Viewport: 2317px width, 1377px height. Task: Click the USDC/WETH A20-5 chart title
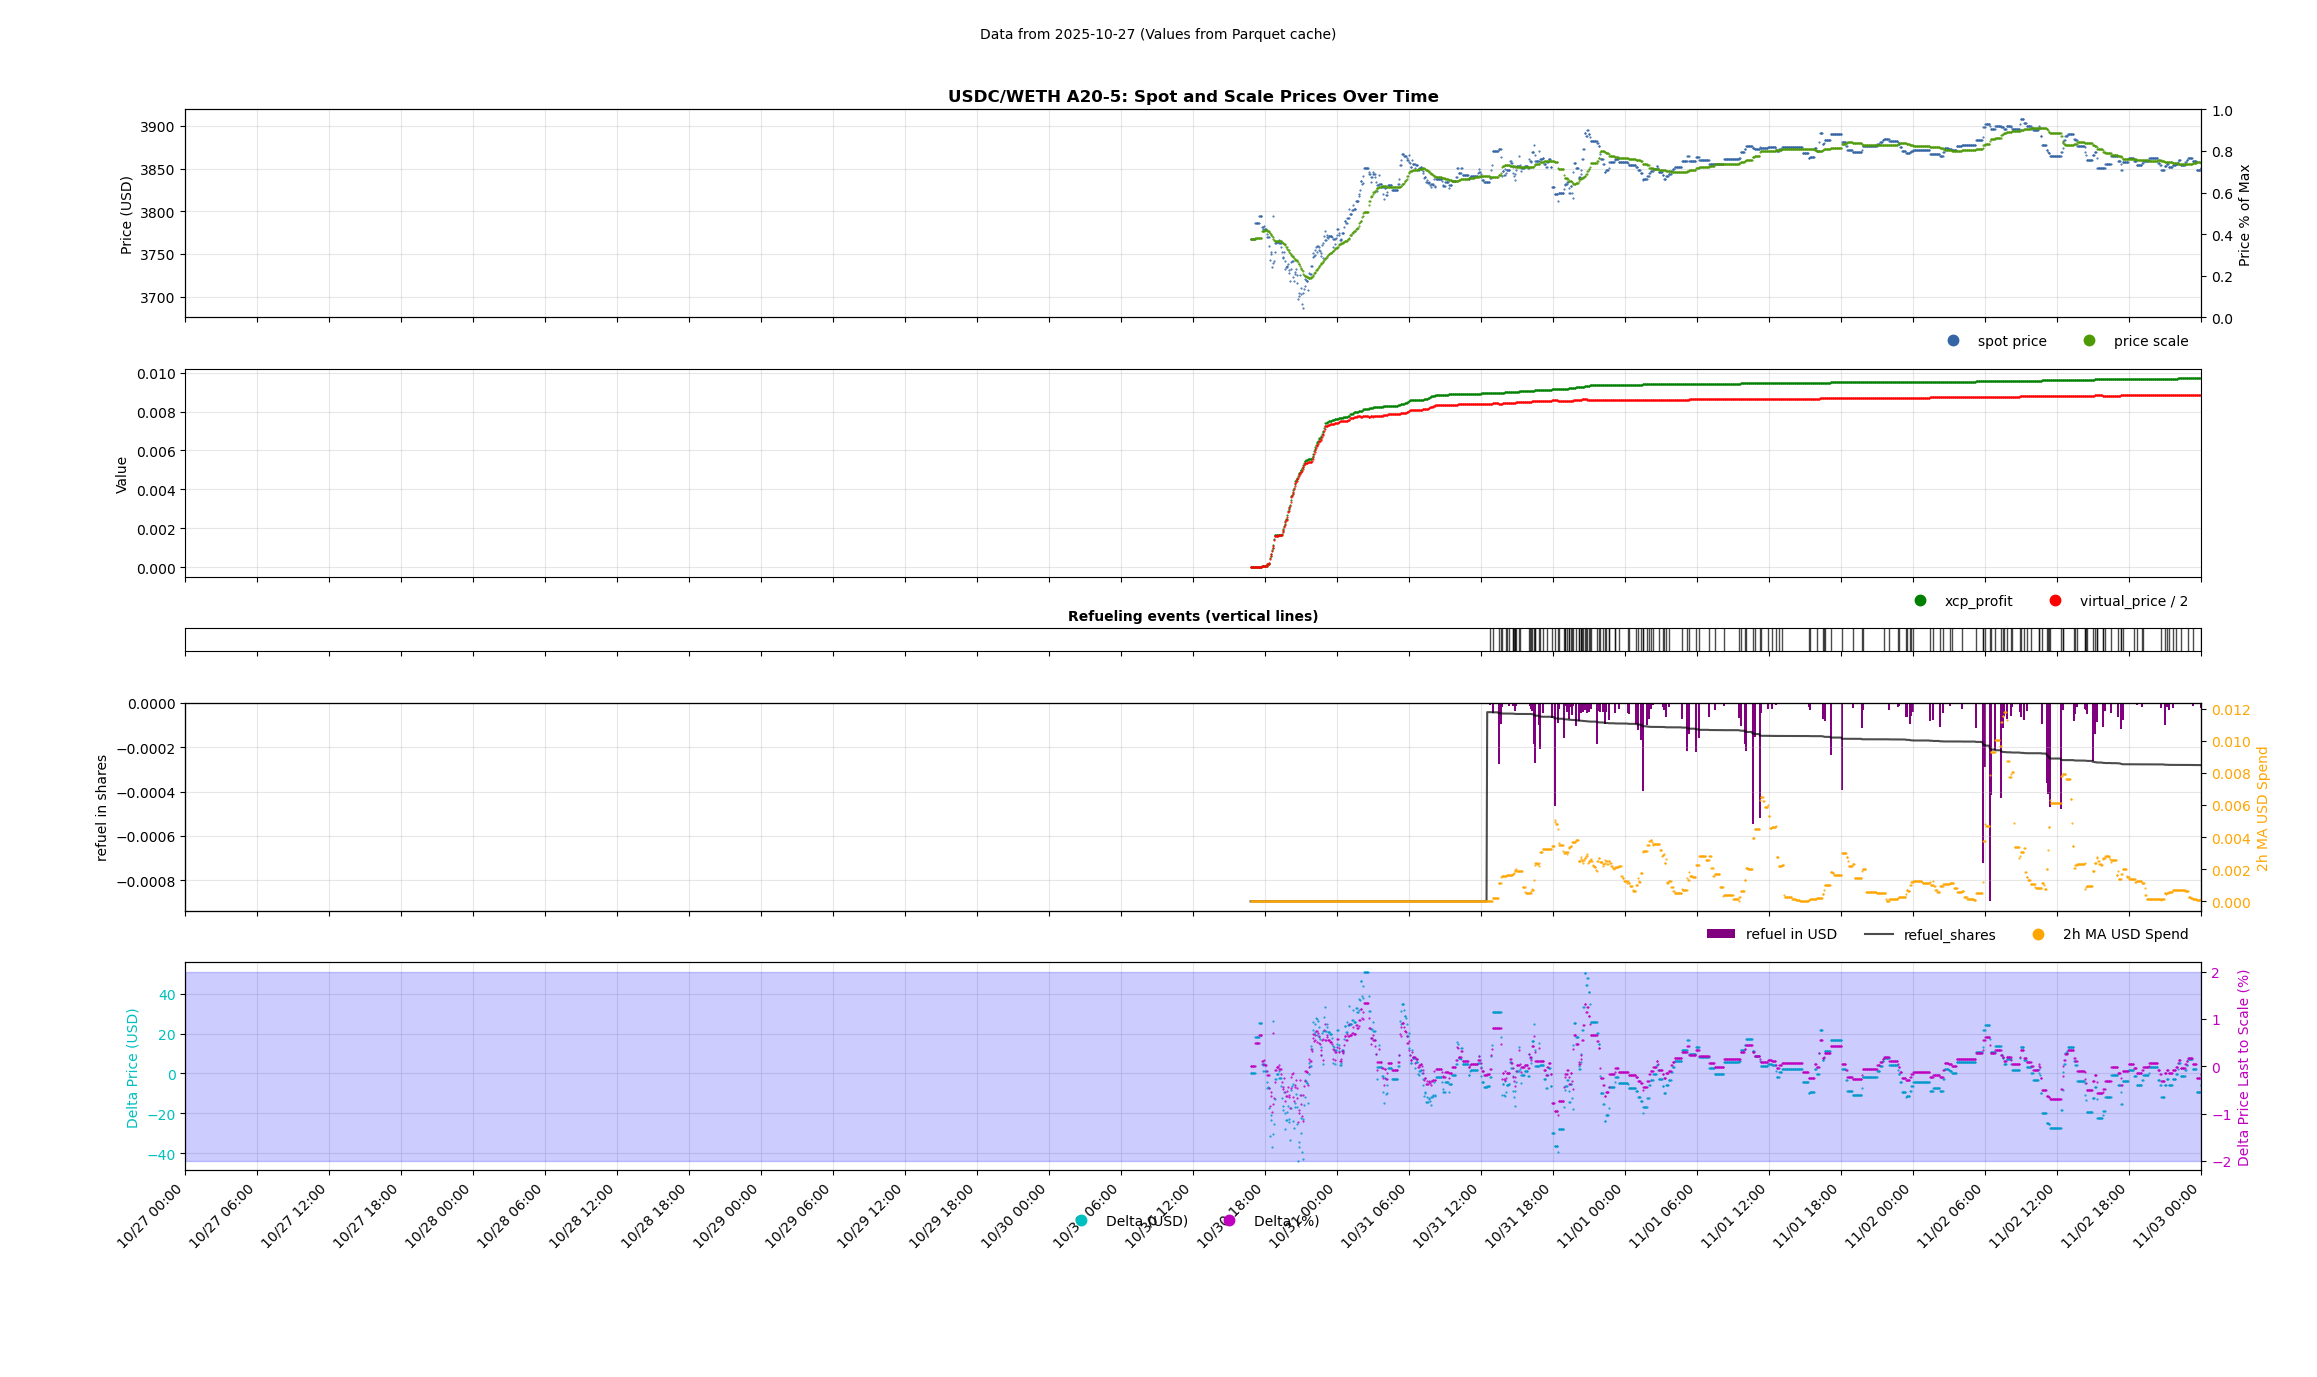pos(1192,97)
